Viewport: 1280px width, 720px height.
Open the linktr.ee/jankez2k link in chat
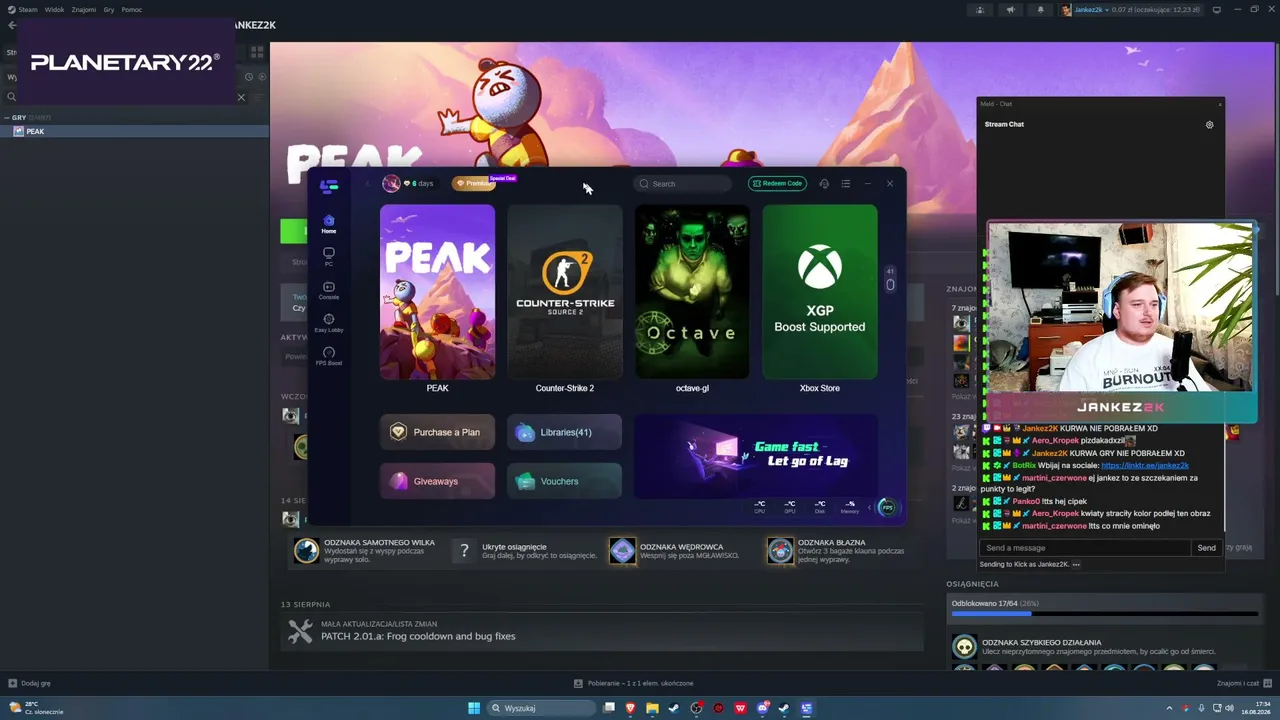point(1145,465)
